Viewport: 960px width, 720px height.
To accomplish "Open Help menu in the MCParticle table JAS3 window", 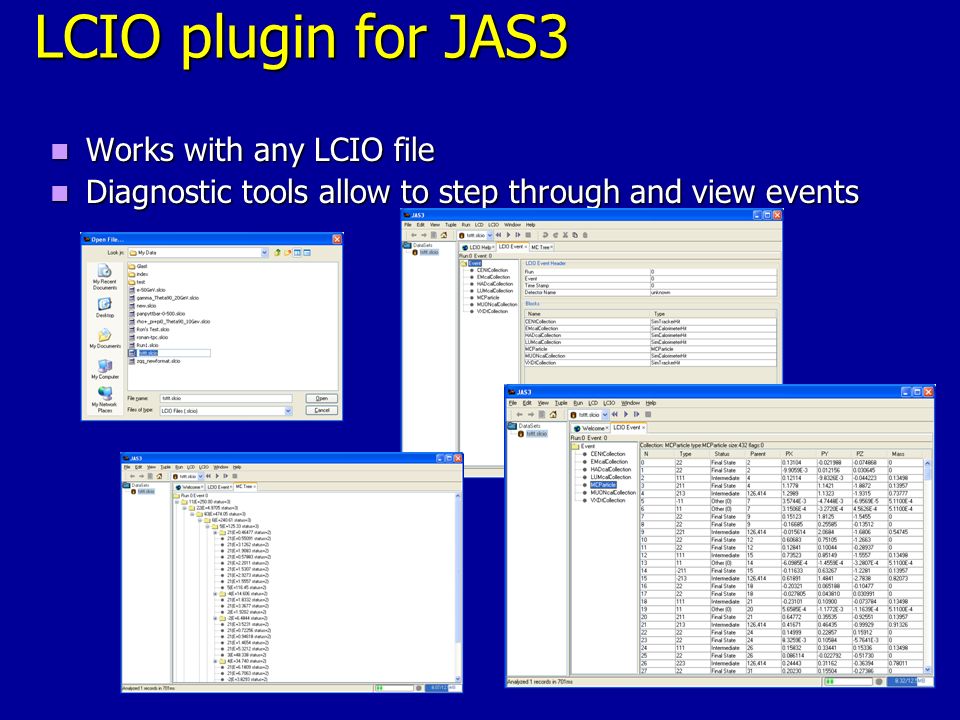I will coord(651,403).
